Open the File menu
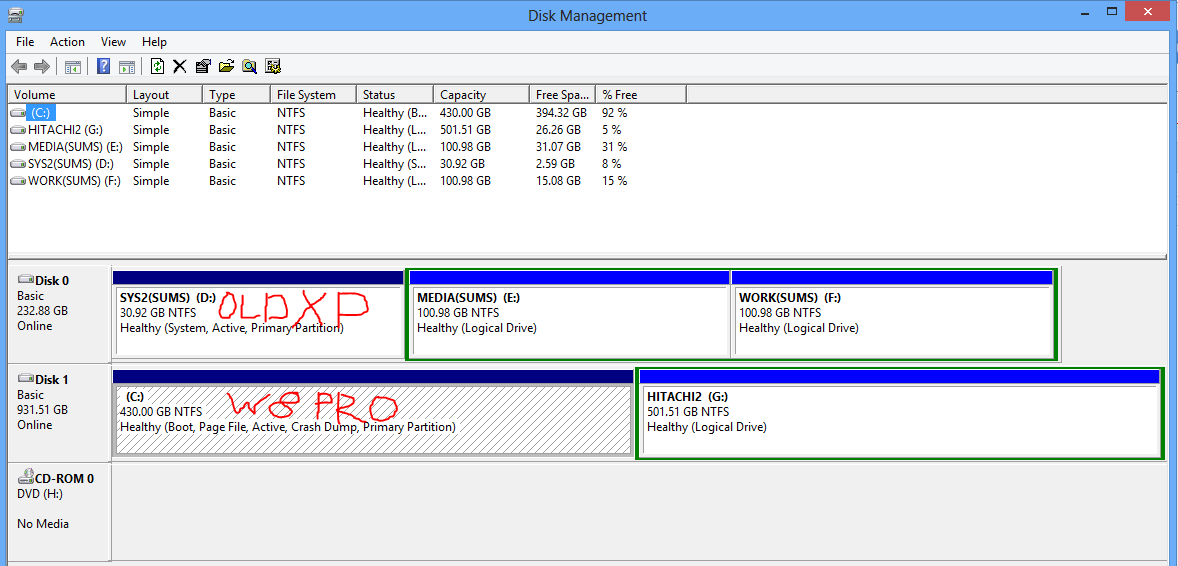Viewport: 1178px width, 566px height. coord(25,42)
